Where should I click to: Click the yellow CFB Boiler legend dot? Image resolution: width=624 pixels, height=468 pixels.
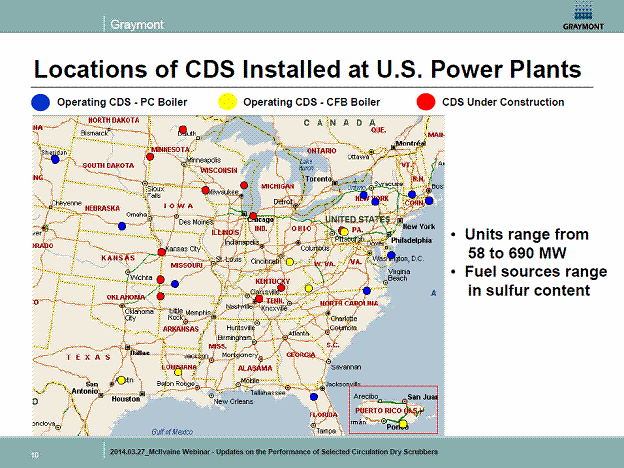point(228,102)
